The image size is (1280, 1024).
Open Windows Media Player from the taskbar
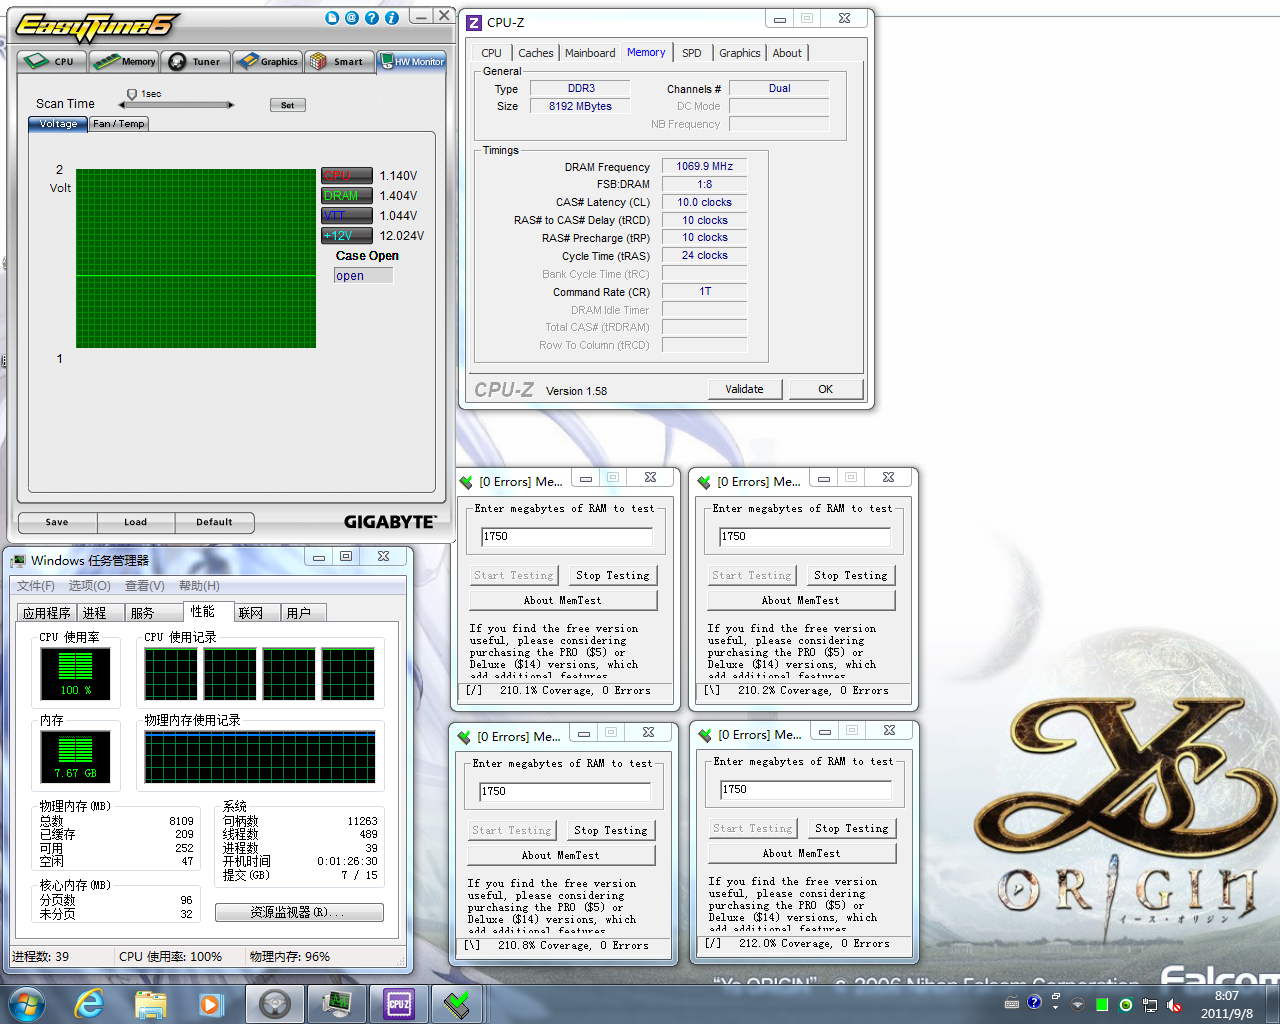click(x=211, y=1003)
